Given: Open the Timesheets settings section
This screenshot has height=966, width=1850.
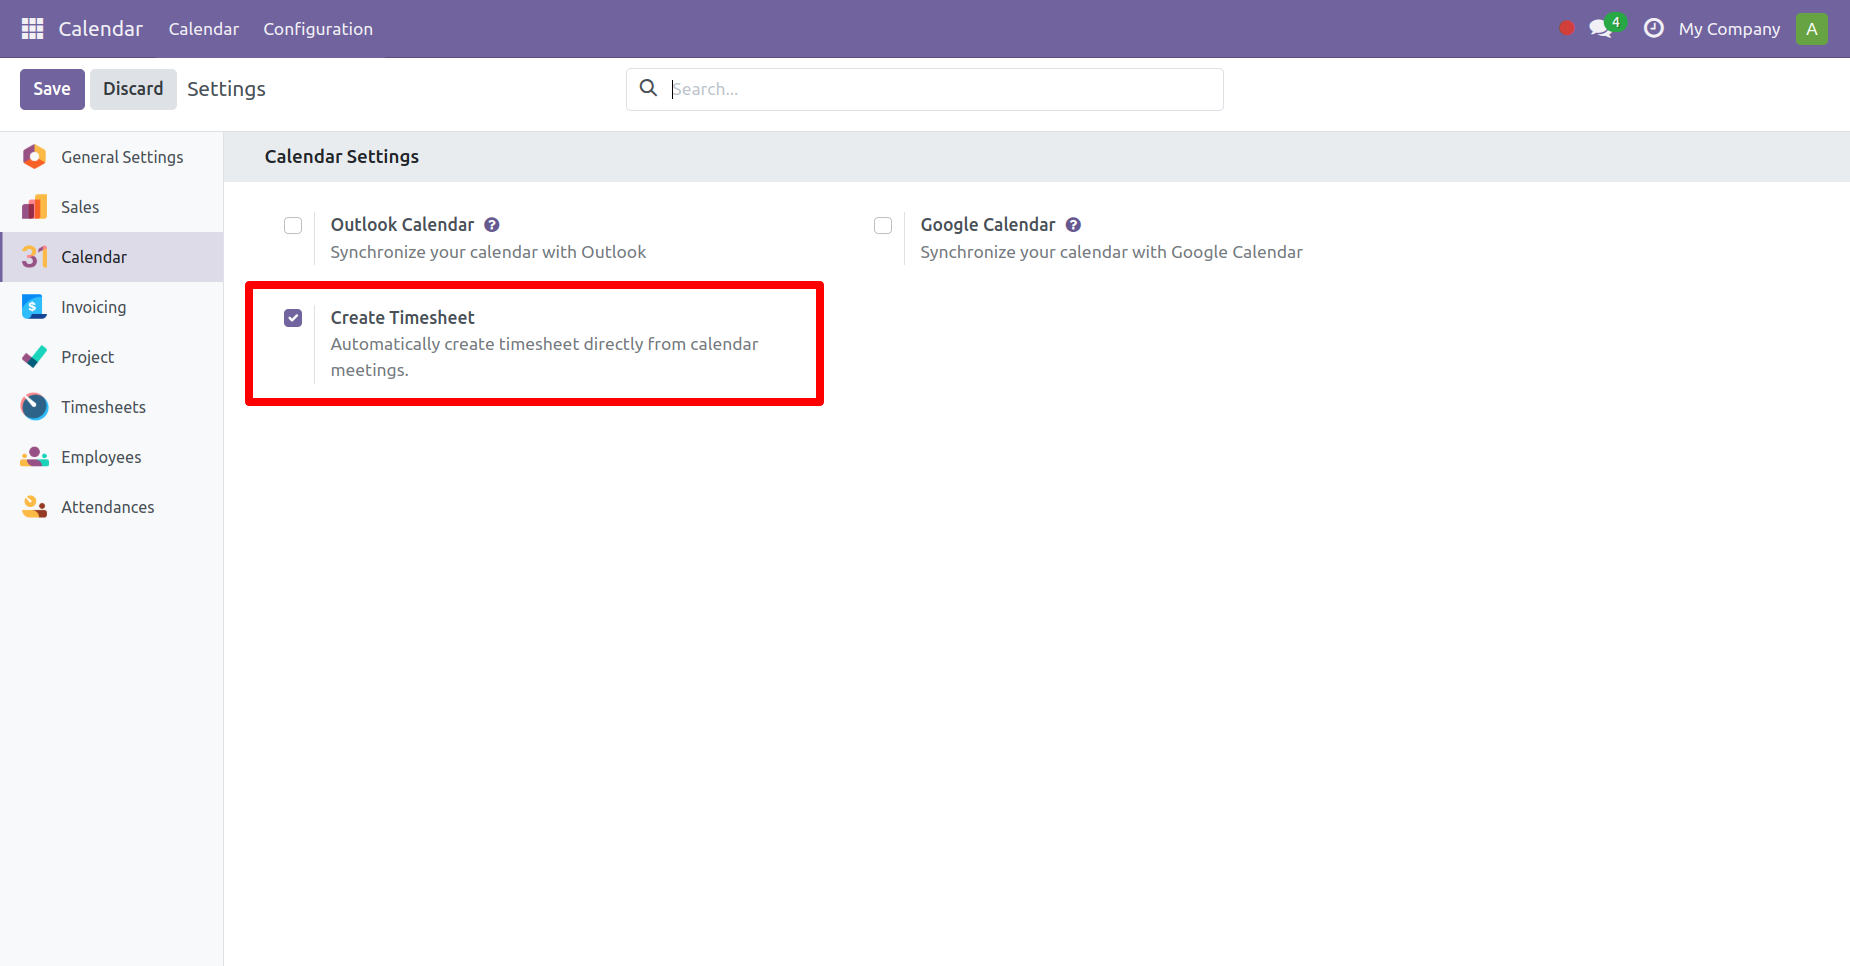Looking at the screenshot, I should pos(33,406).
